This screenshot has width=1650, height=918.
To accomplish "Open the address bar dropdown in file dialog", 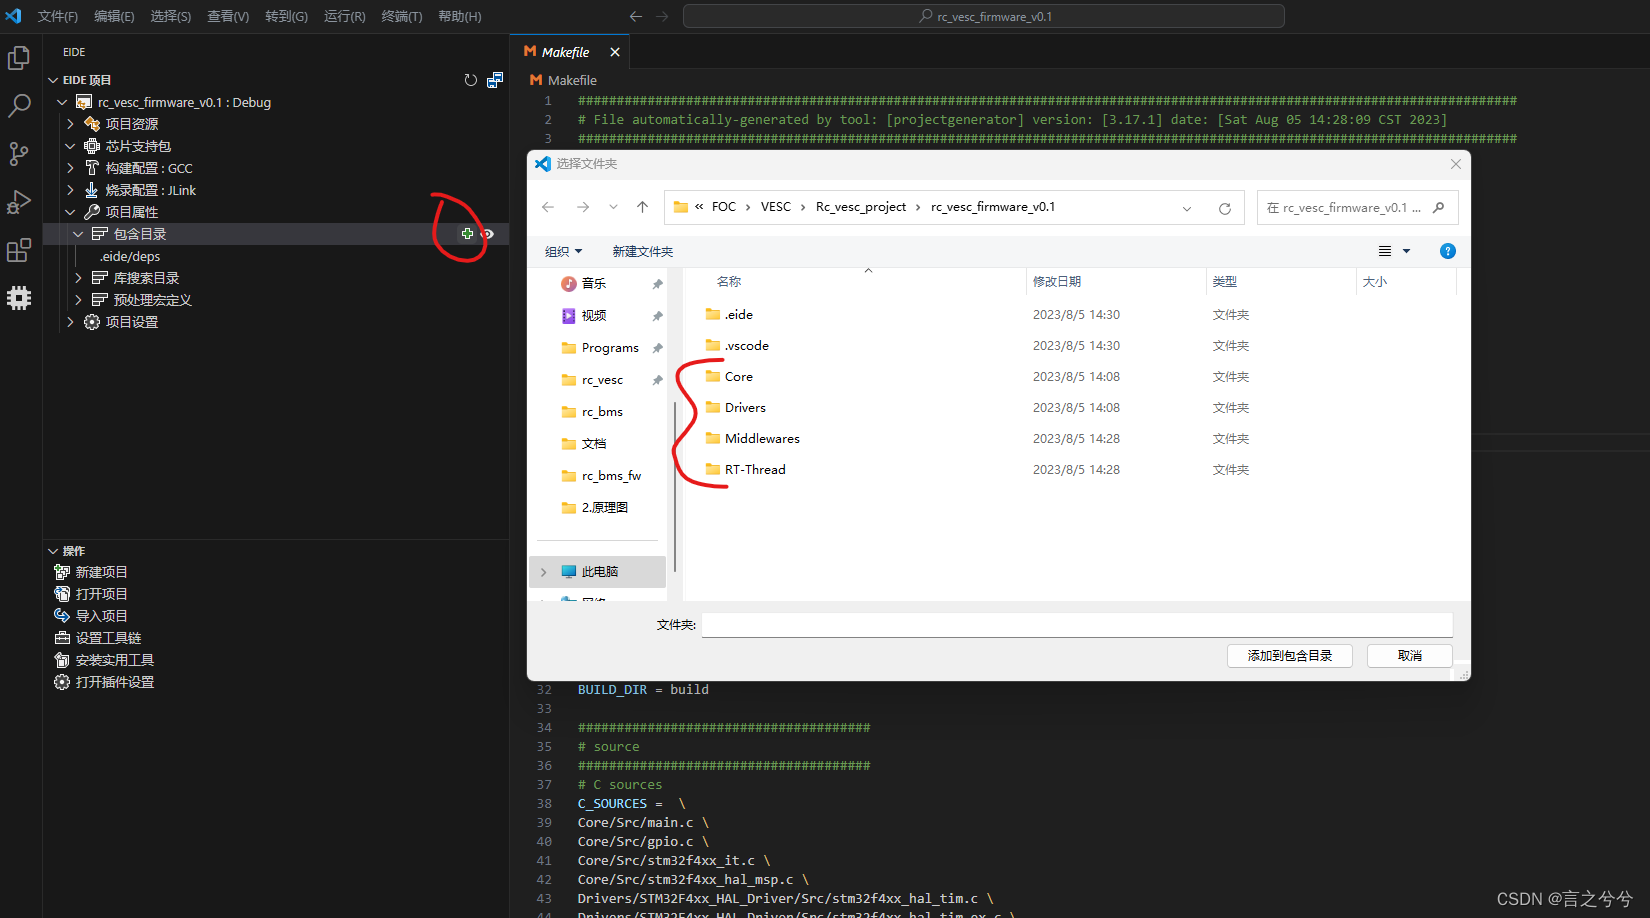I will (x=1186, y=207).
